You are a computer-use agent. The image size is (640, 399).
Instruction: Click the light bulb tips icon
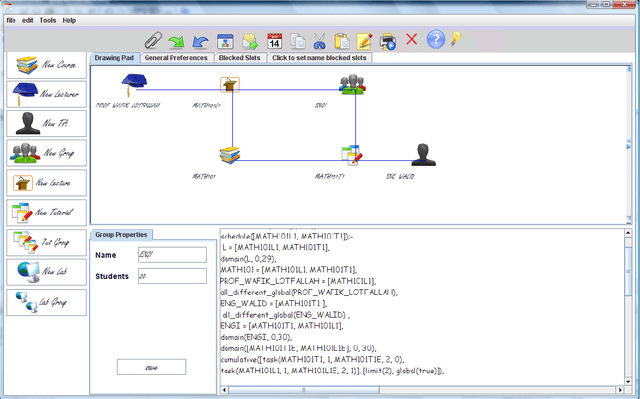[x=456, y=38]
